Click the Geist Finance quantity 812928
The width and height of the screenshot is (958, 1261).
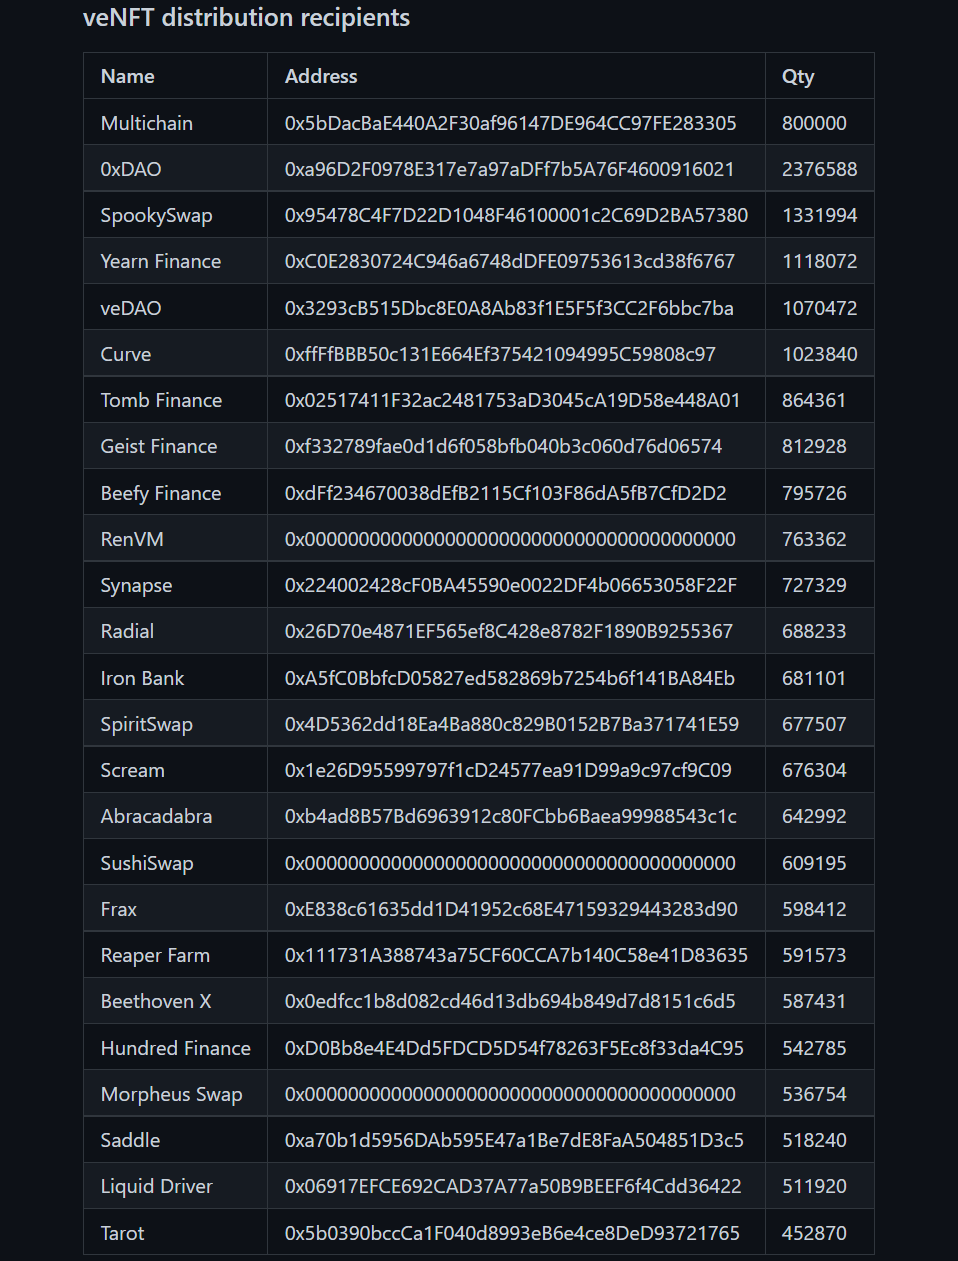(x=814, y=446)
